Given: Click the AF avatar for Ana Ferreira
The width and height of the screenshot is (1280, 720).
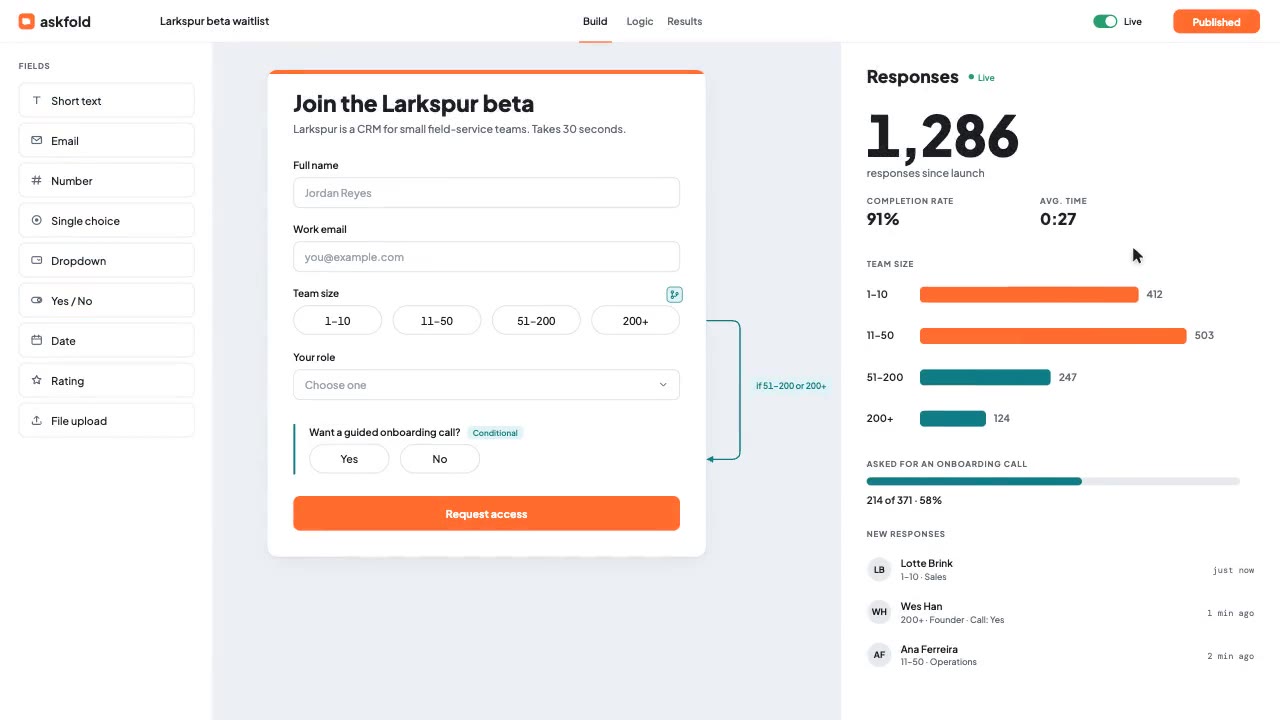Looking at the screenshot, I should (x=879, y=655).
